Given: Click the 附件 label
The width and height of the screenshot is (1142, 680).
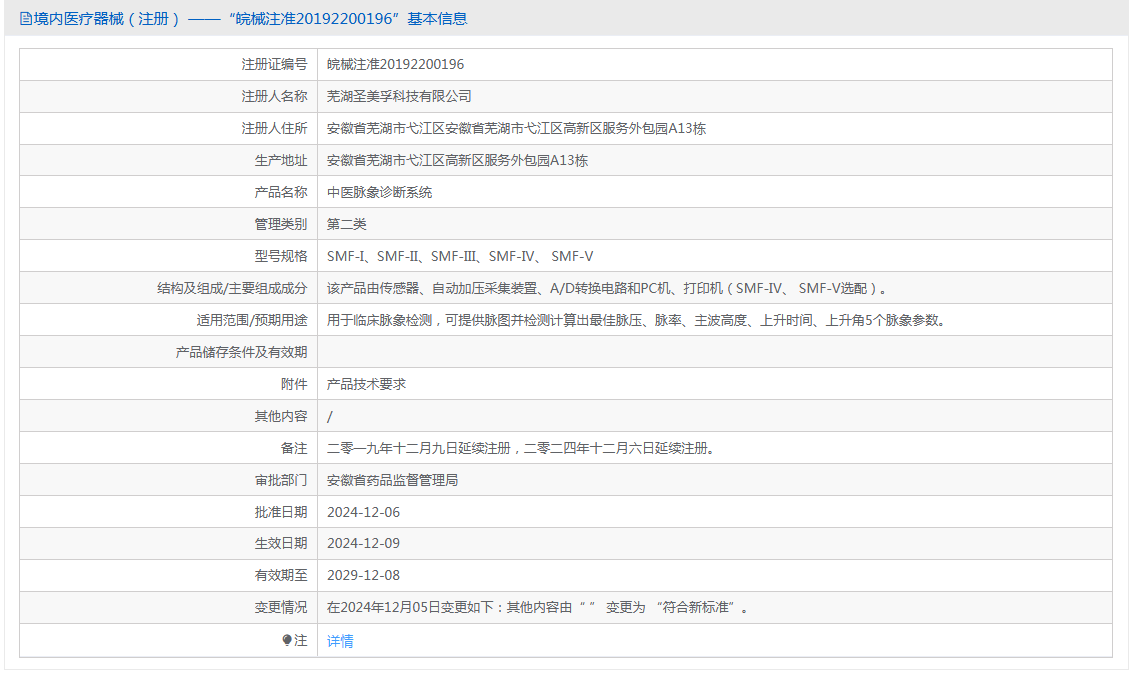Looking at the screenshot, I should 294,384.
